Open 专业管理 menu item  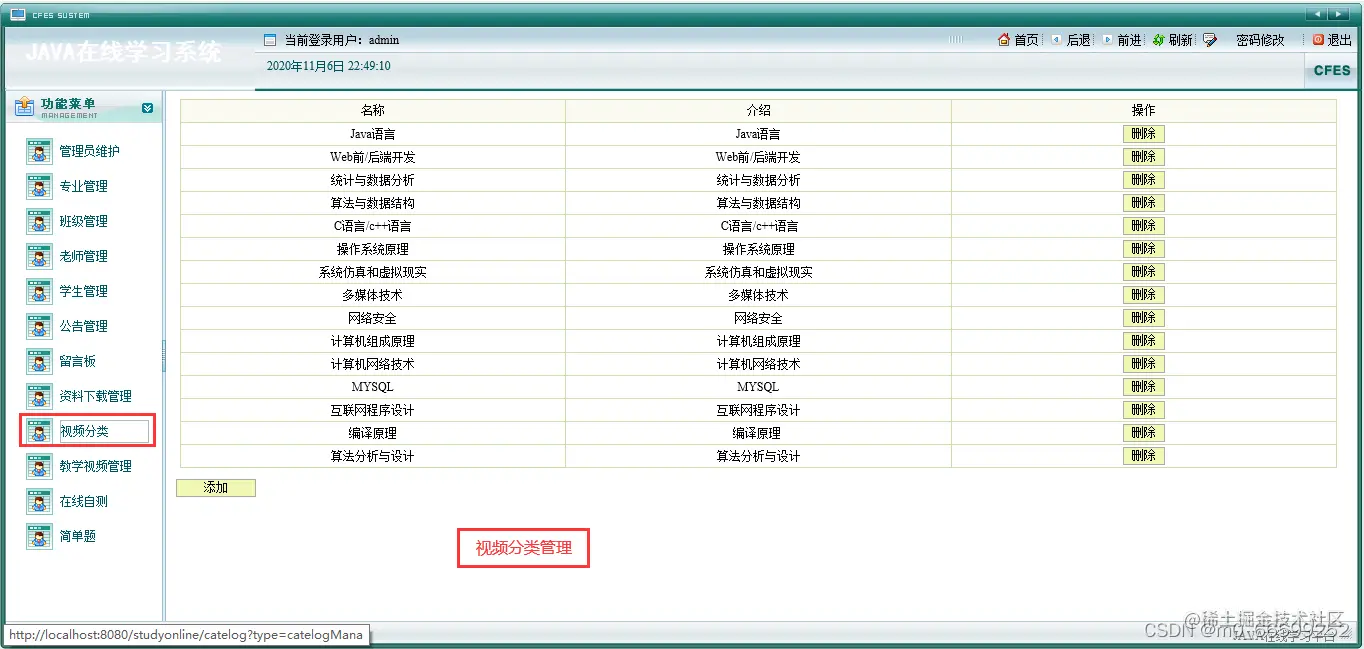84,186
